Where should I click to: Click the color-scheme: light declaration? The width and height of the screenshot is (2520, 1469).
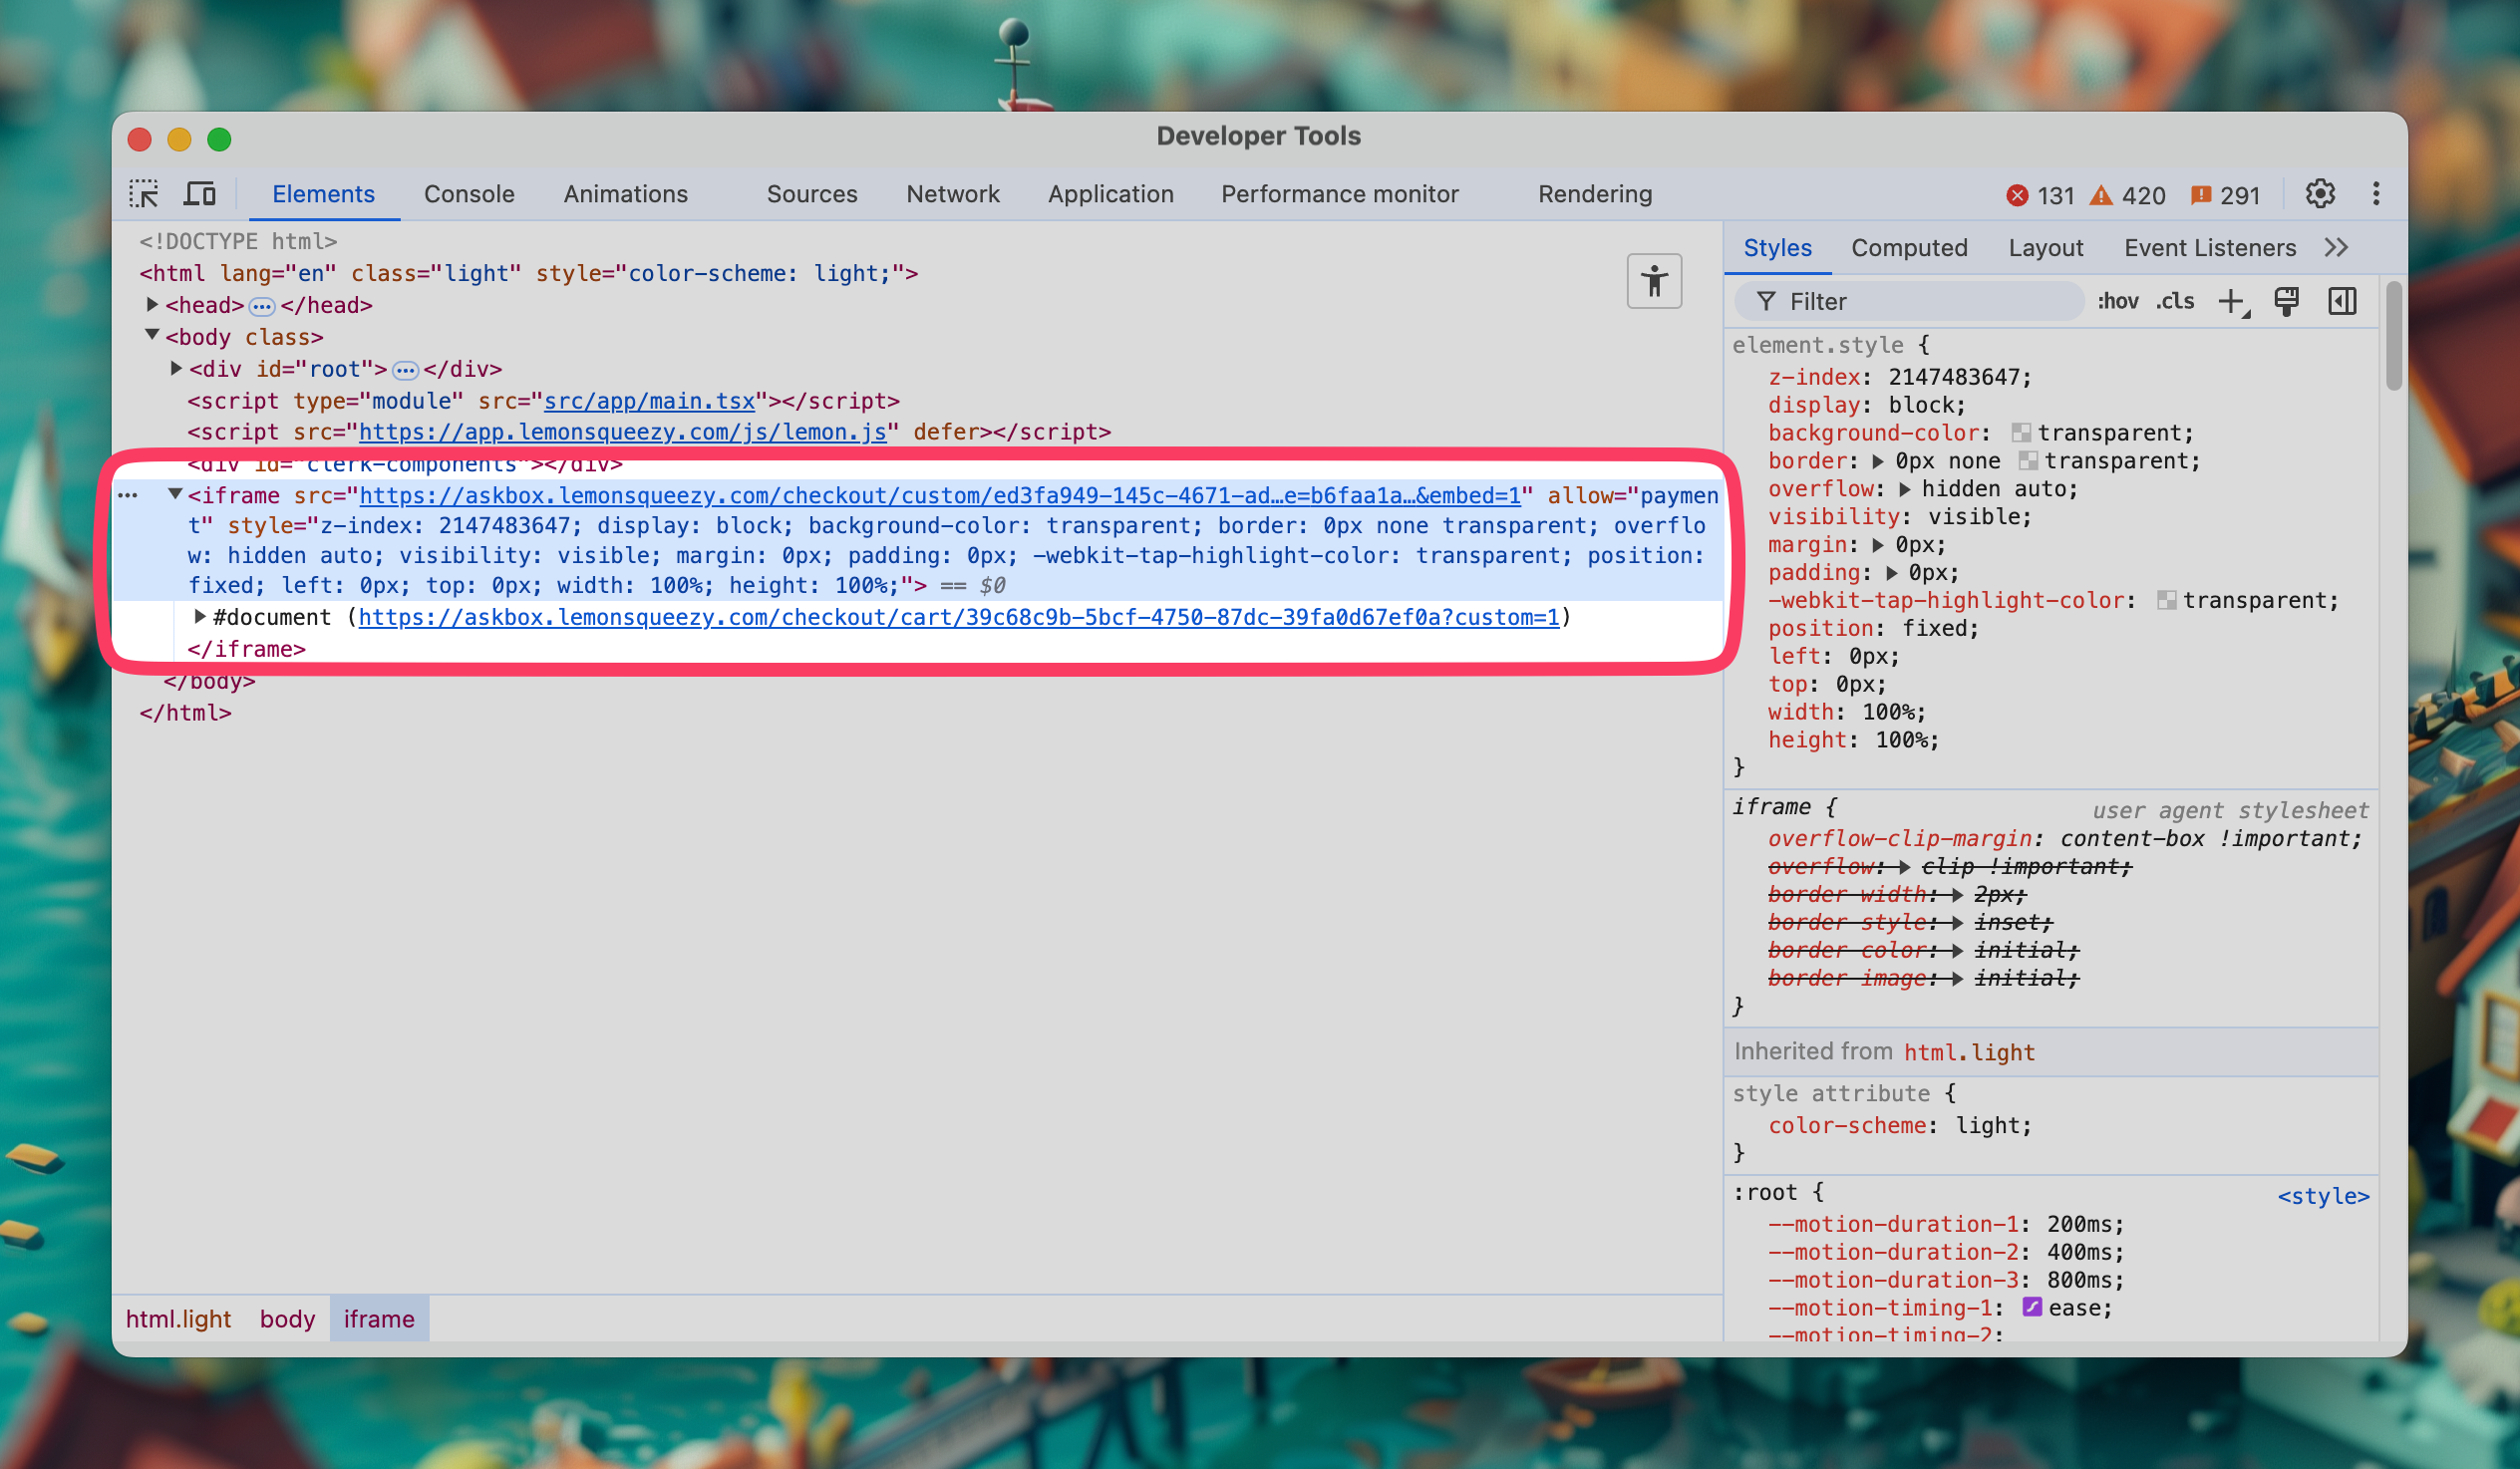1900,1126
